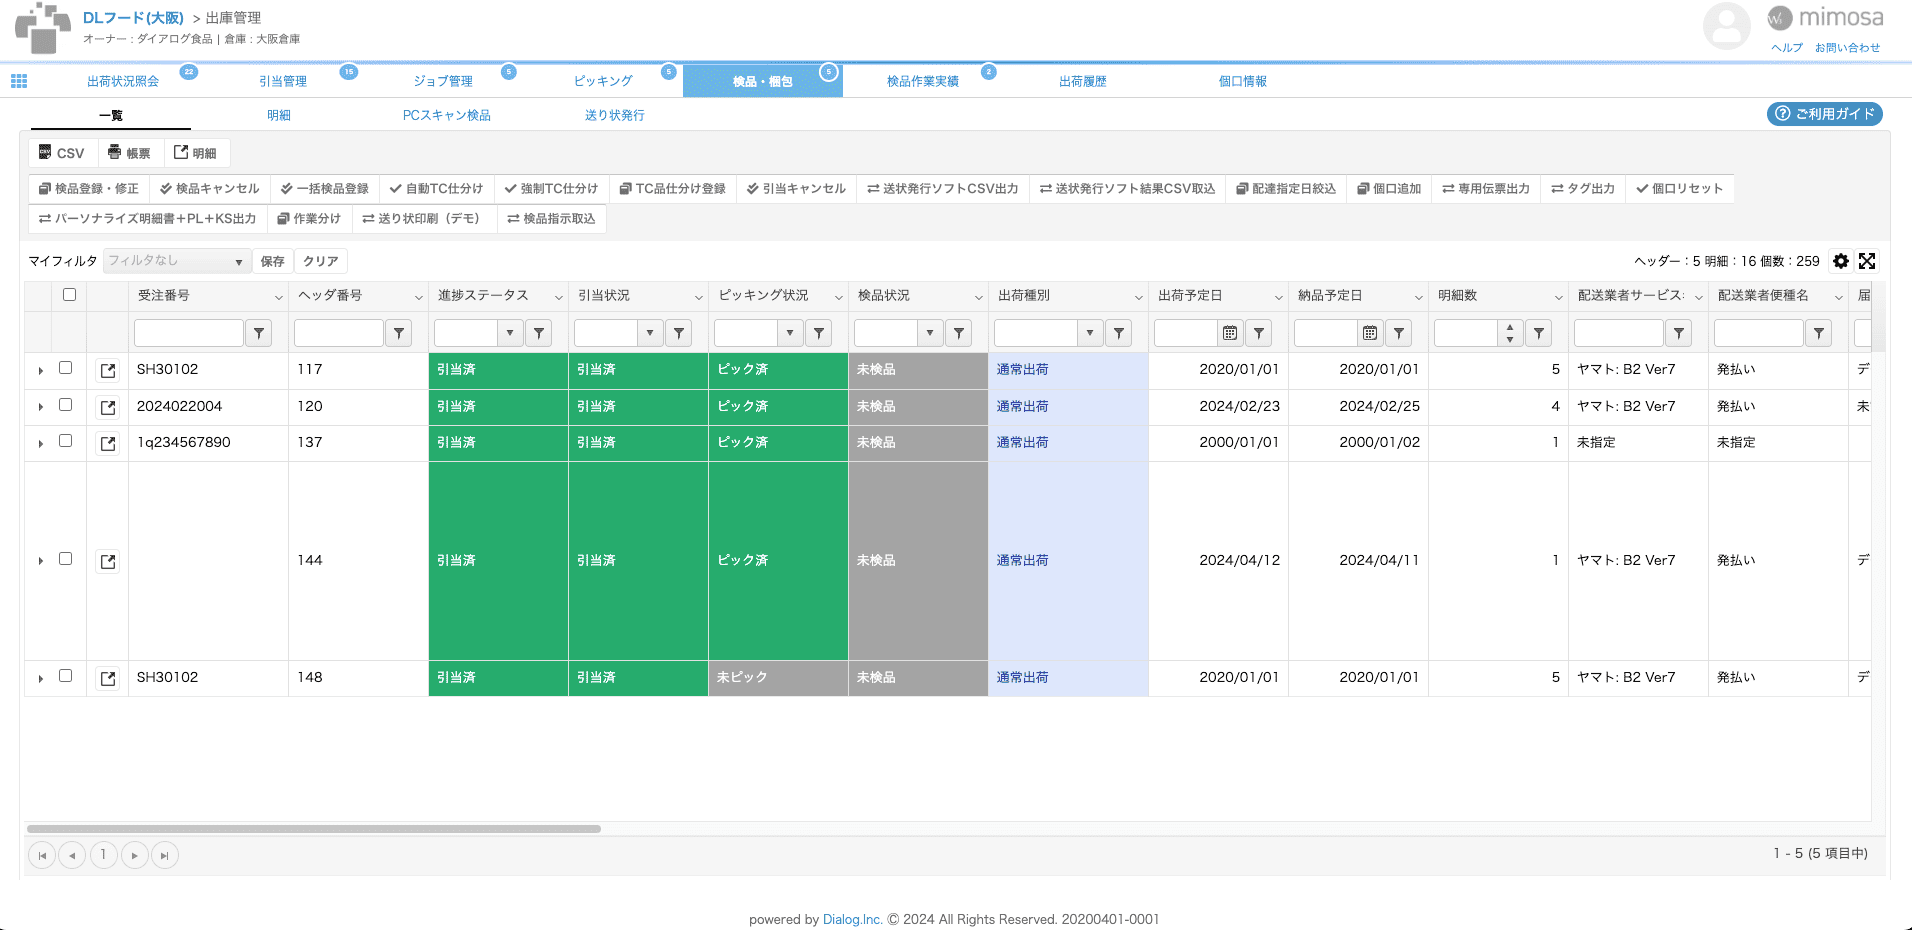Viewport: 1912px width, 930px height.
Task: Open calendar picker for 出荷予定日 filter
Action: [1230, 333]
